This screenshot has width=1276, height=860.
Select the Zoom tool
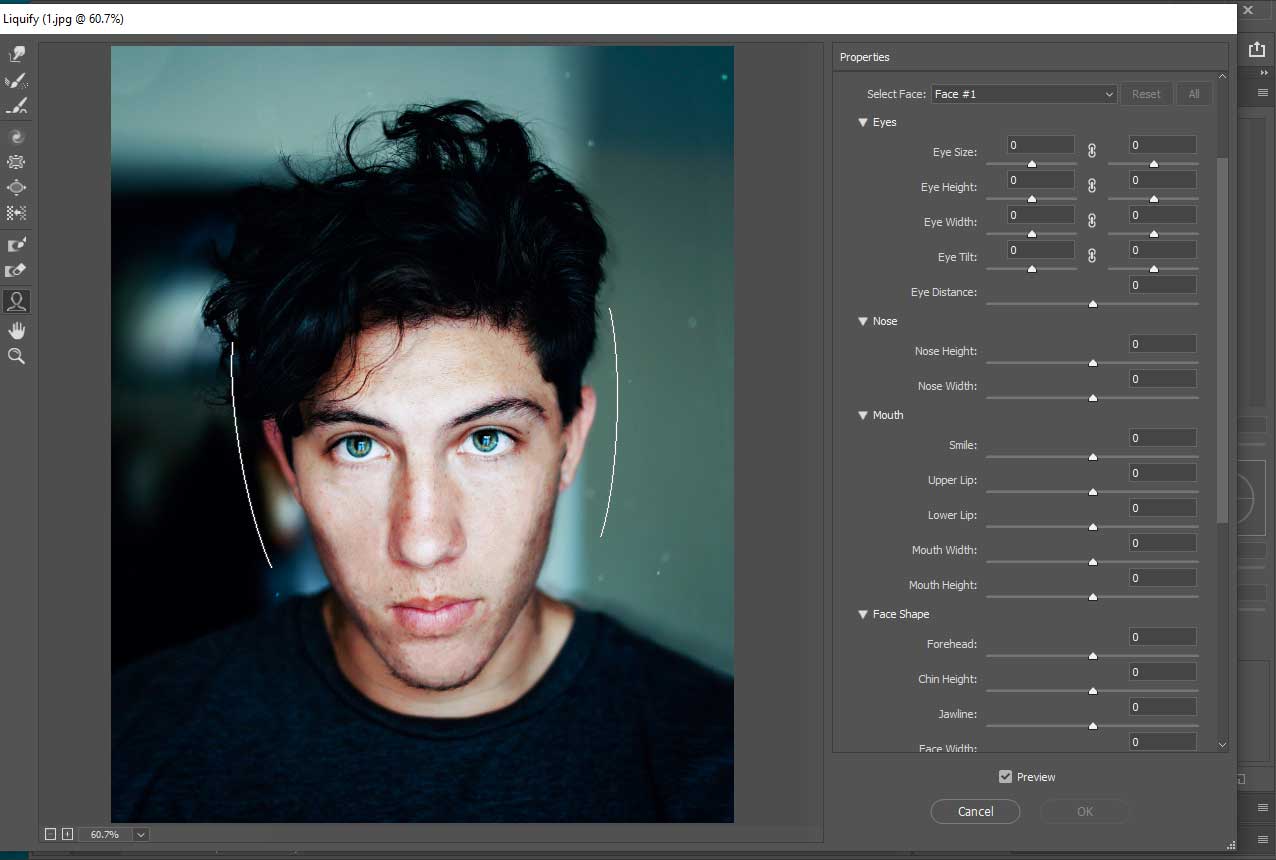pos(16,356)
